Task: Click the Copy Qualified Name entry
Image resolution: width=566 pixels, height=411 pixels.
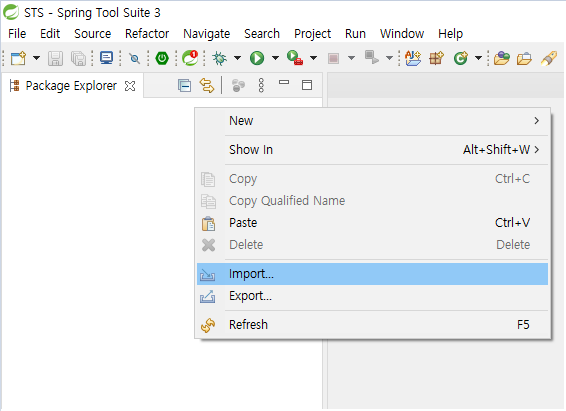Action: [373, 201]
